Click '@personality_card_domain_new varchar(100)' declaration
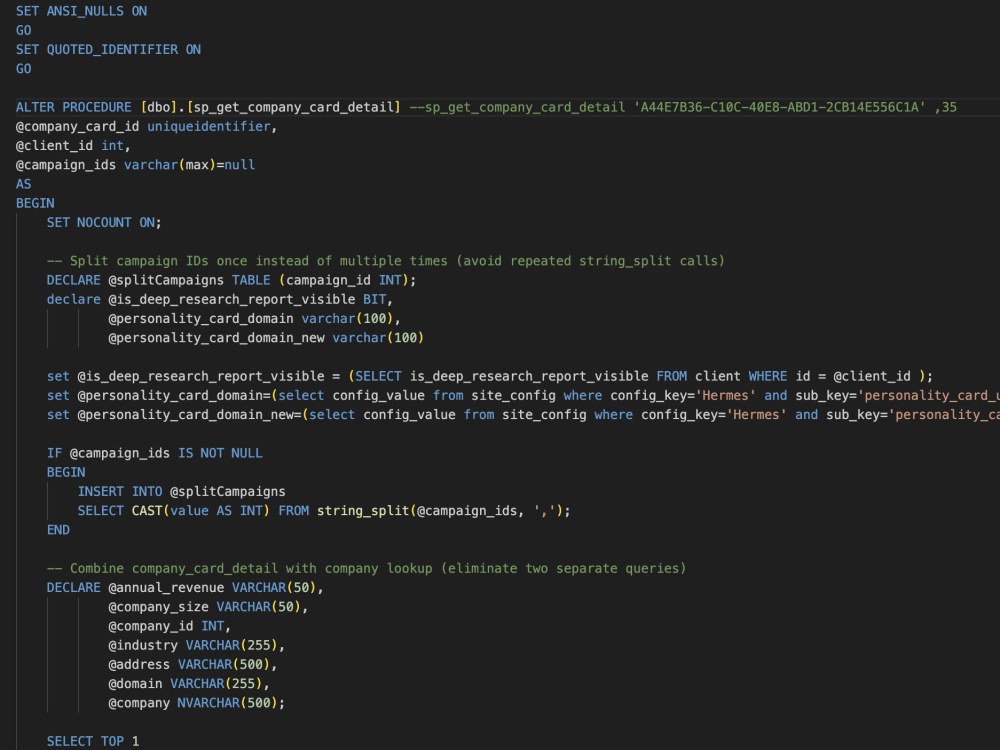Image resolution: width=1000 pixels, height=750 pixels. 266,337
